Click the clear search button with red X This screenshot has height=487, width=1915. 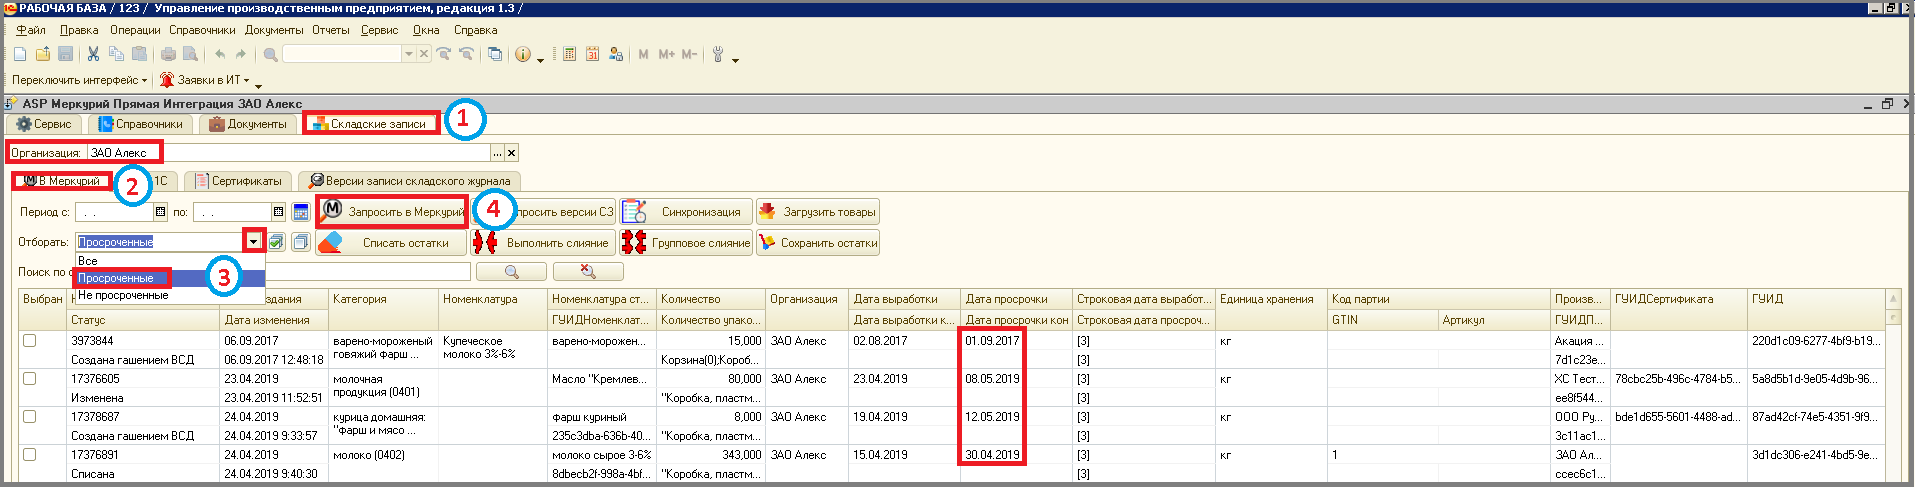point(588,272)
